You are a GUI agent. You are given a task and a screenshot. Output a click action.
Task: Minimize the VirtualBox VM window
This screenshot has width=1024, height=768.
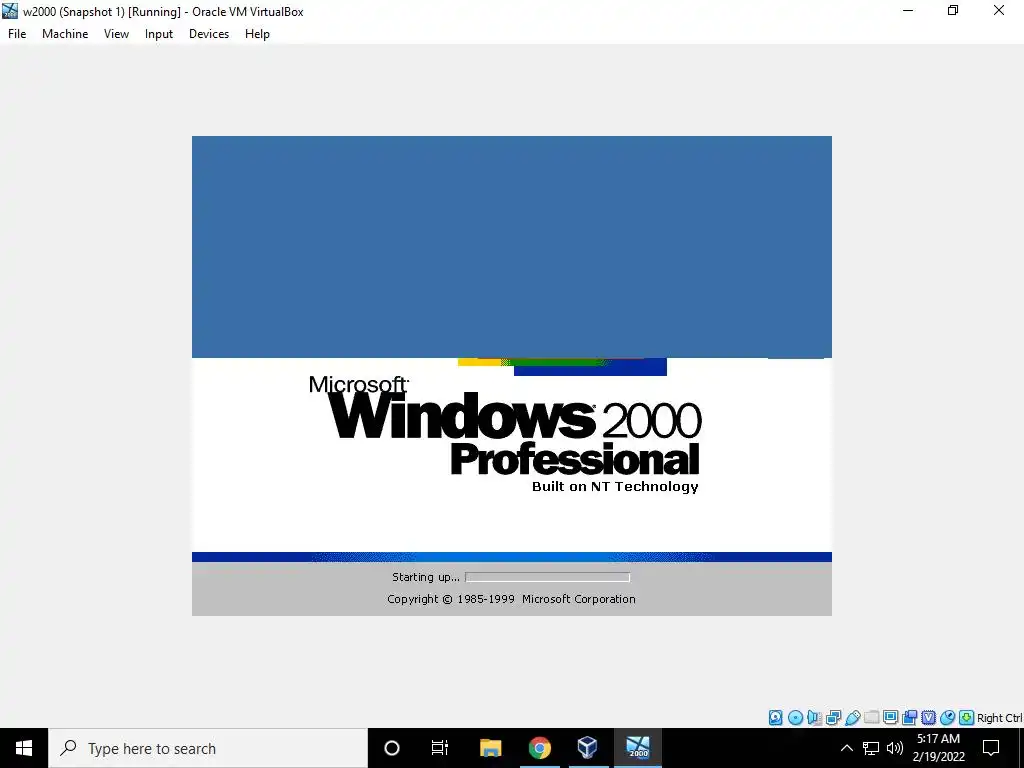click(x=908, y=11)
